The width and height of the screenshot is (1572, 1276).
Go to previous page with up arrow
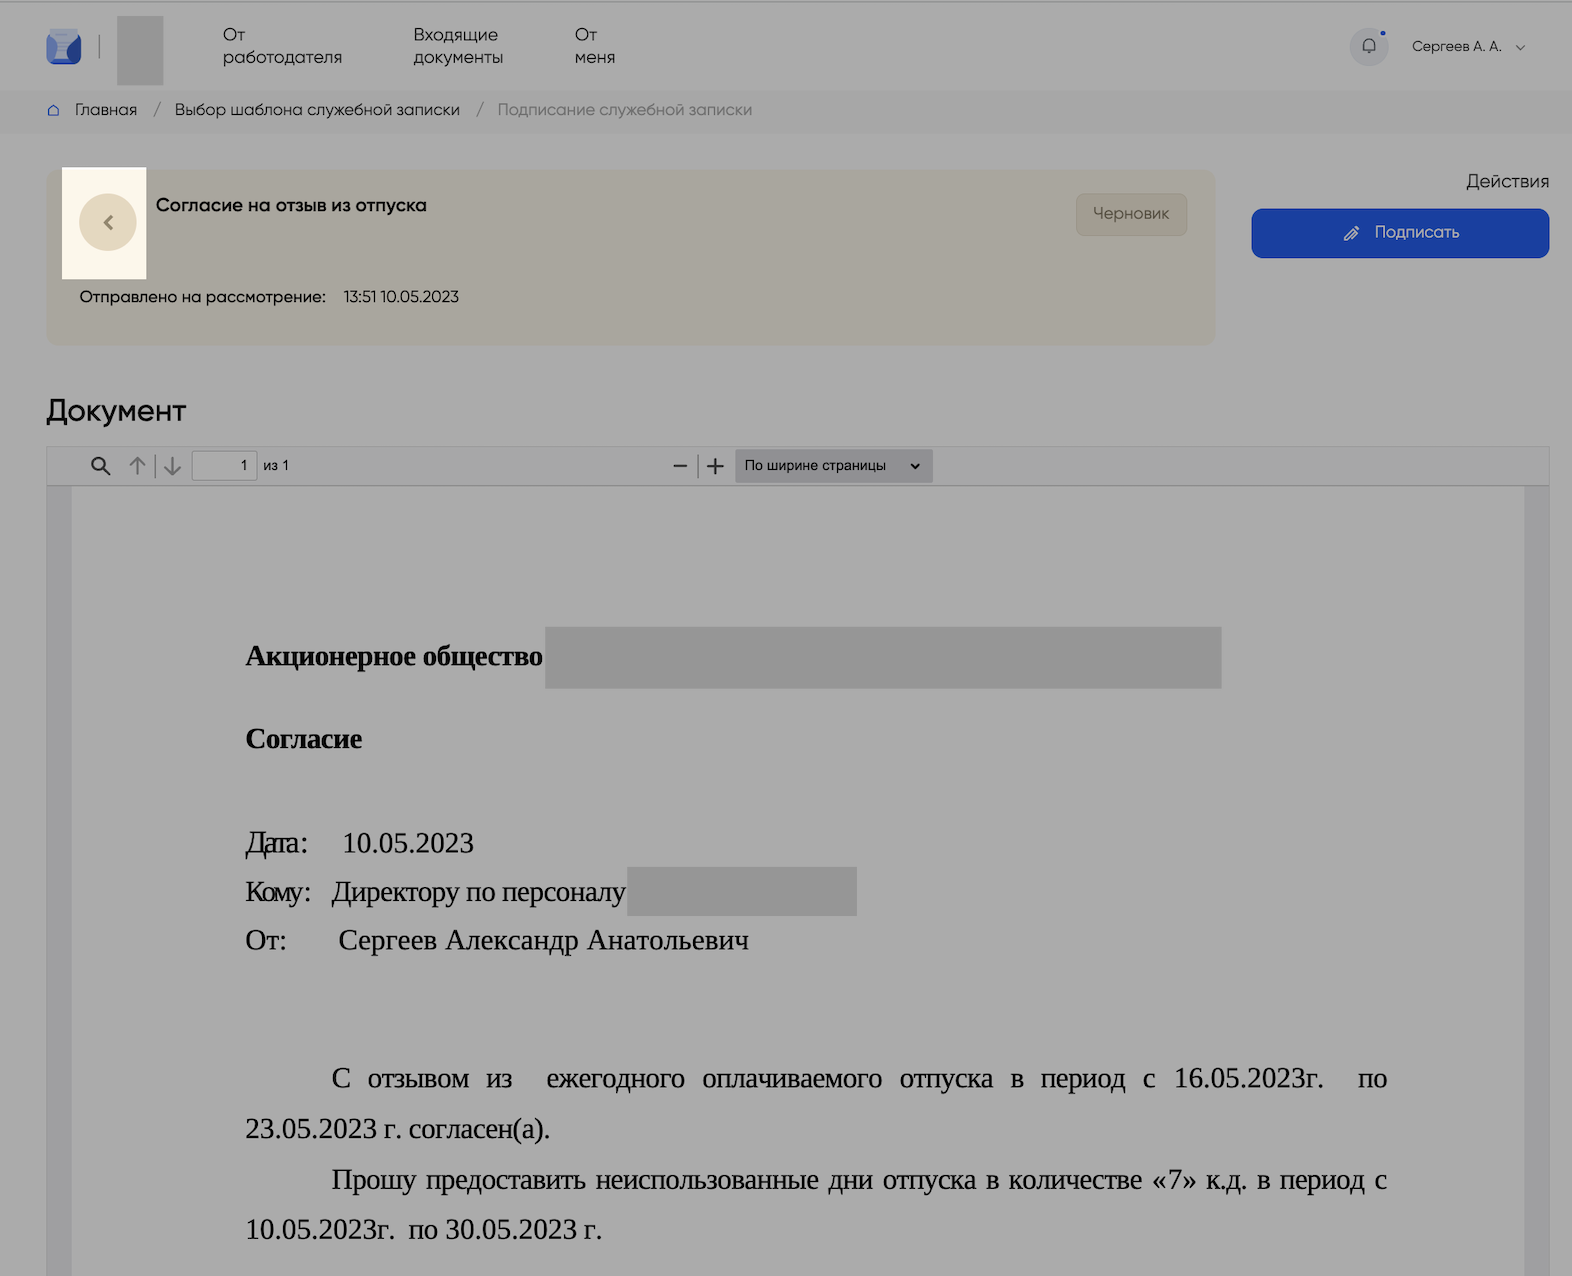pyautogui.click(x=137, y=466)
